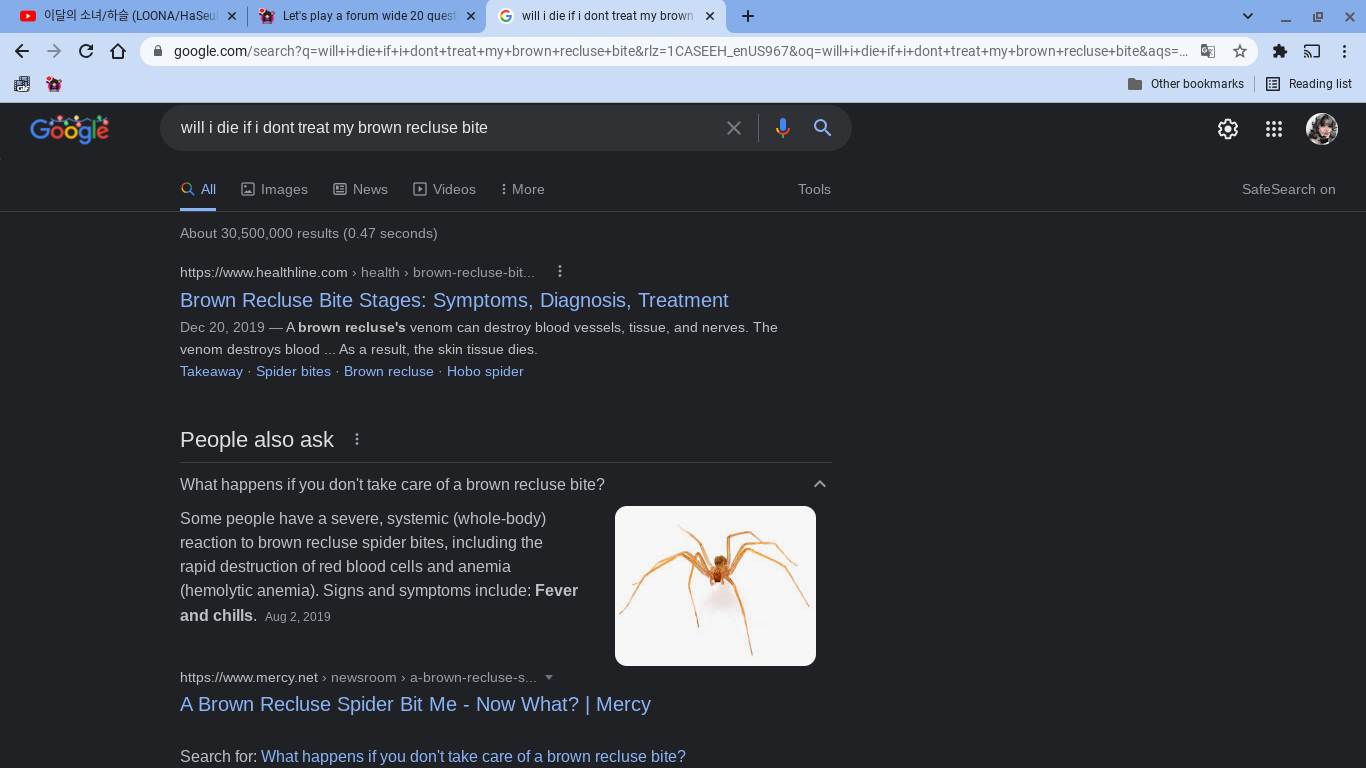Click What happens if you don't take care question
The height and width of the screenshot is (768, 1366).
point(392,484)
